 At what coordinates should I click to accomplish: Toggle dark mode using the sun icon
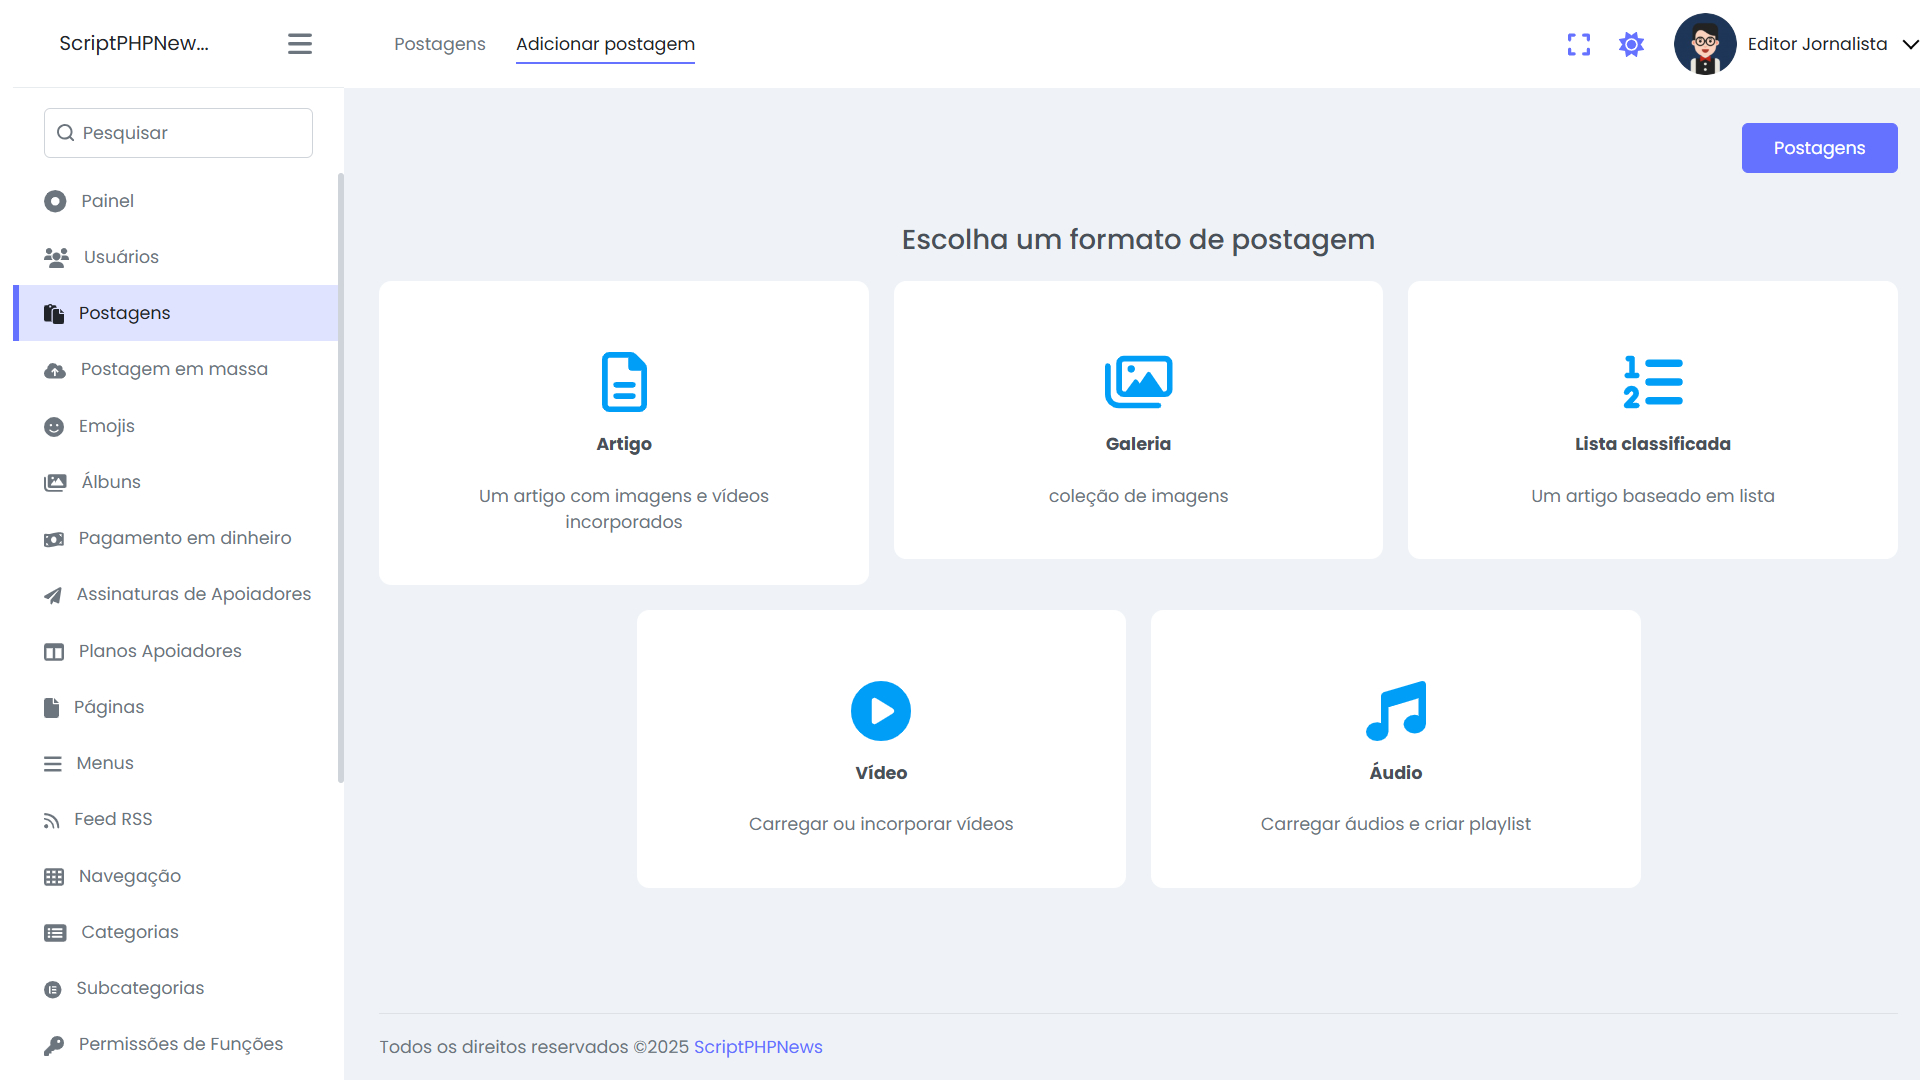[x=1631, y=44]
